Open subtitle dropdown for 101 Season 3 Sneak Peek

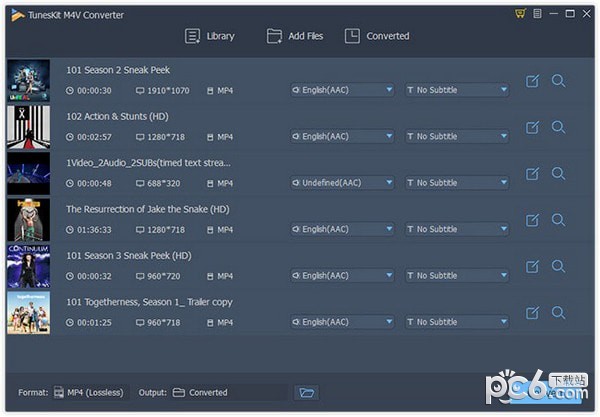click(457, 275)
